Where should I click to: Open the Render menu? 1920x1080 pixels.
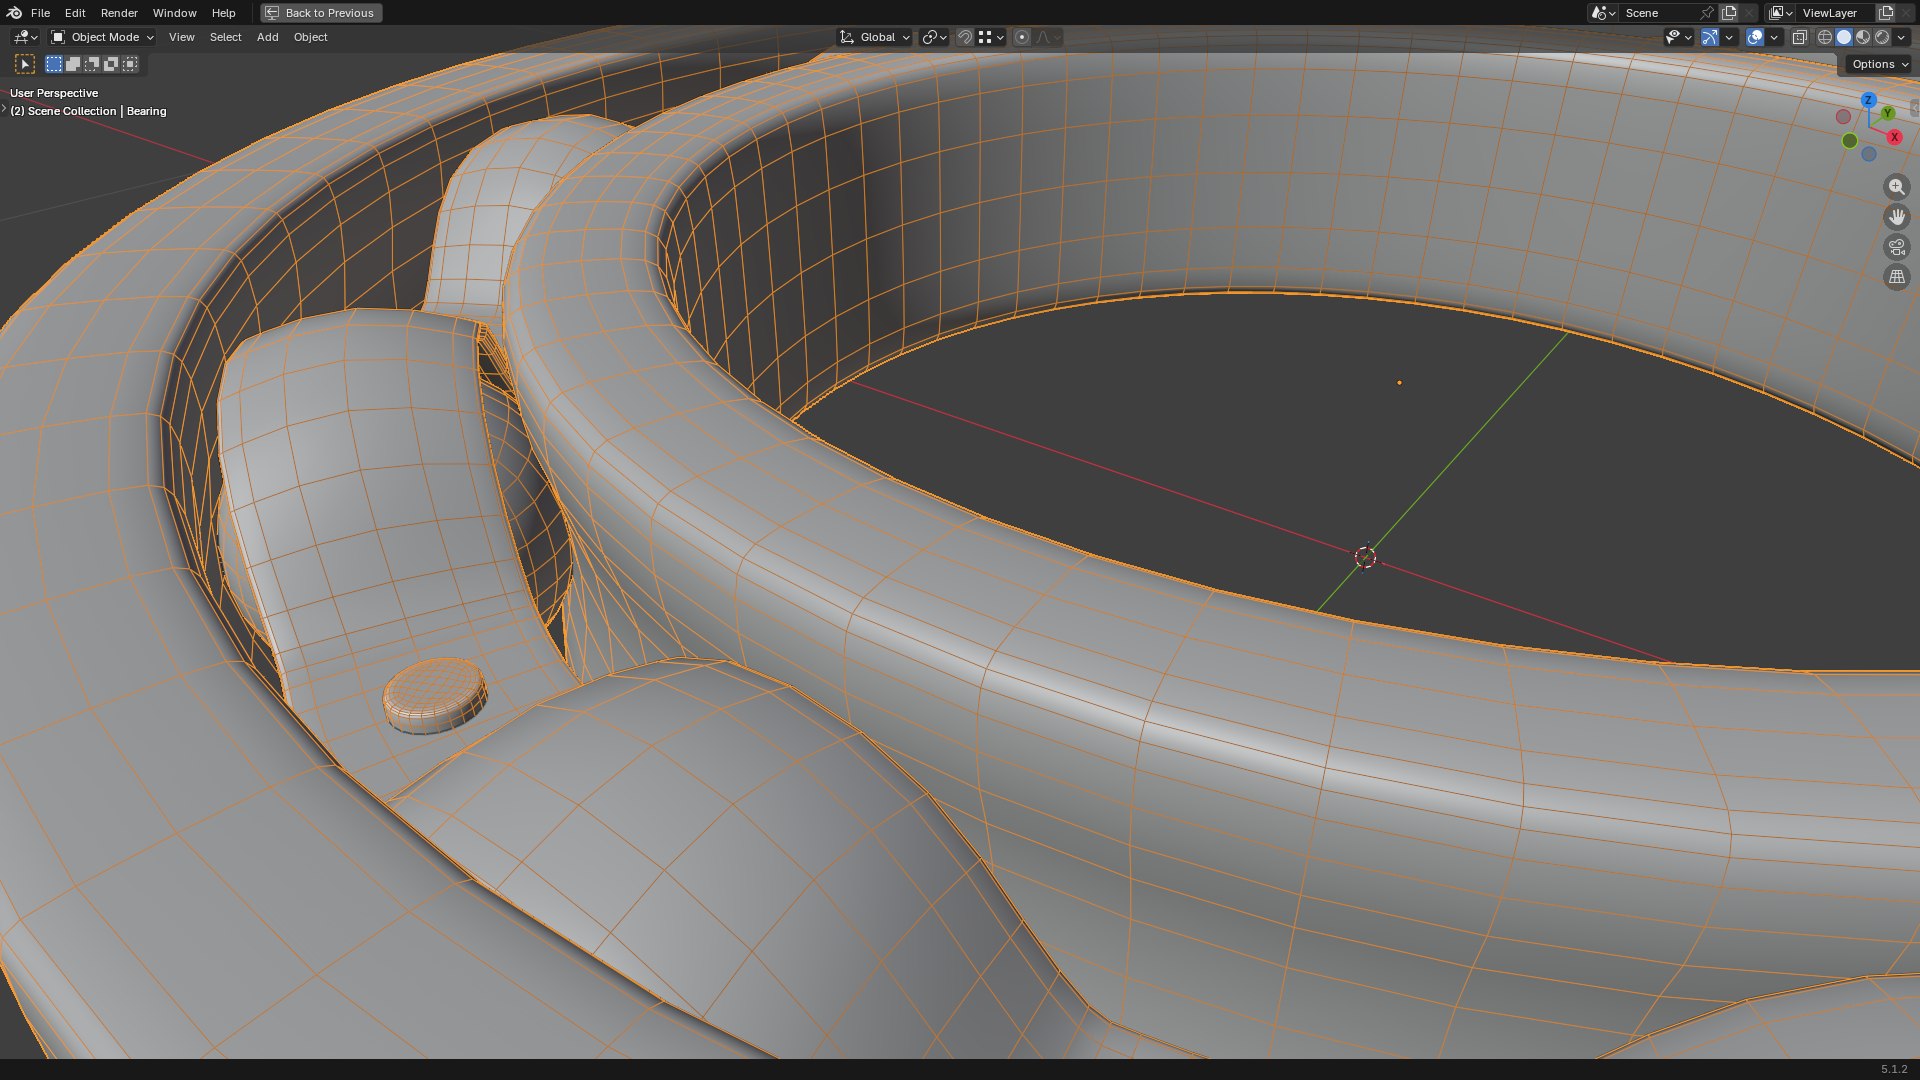[x=119, y=13]
